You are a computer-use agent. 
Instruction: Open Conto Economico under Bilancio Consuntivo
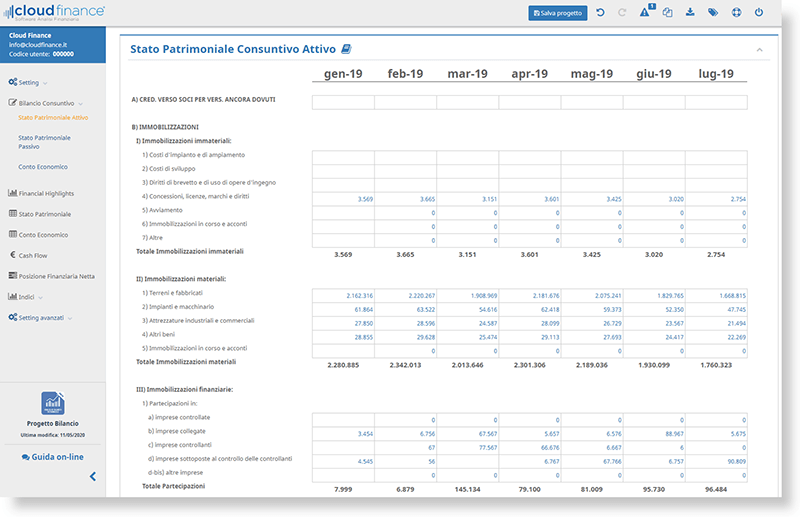coord(43,167)
